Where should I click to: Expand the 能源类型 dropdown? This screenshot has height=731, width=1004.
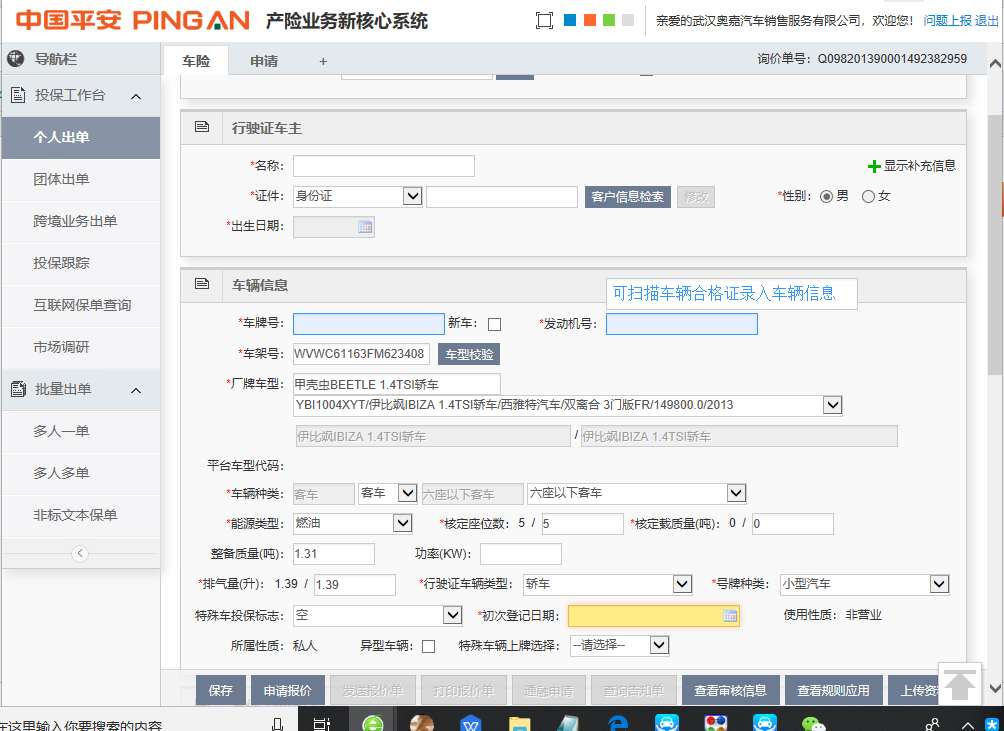402,523
